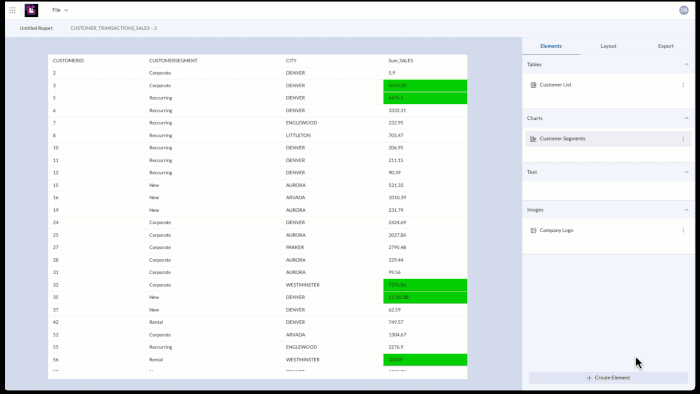Click the WESTMINSTER city cell for customer 32
The image size is (700, 394).
303,285
